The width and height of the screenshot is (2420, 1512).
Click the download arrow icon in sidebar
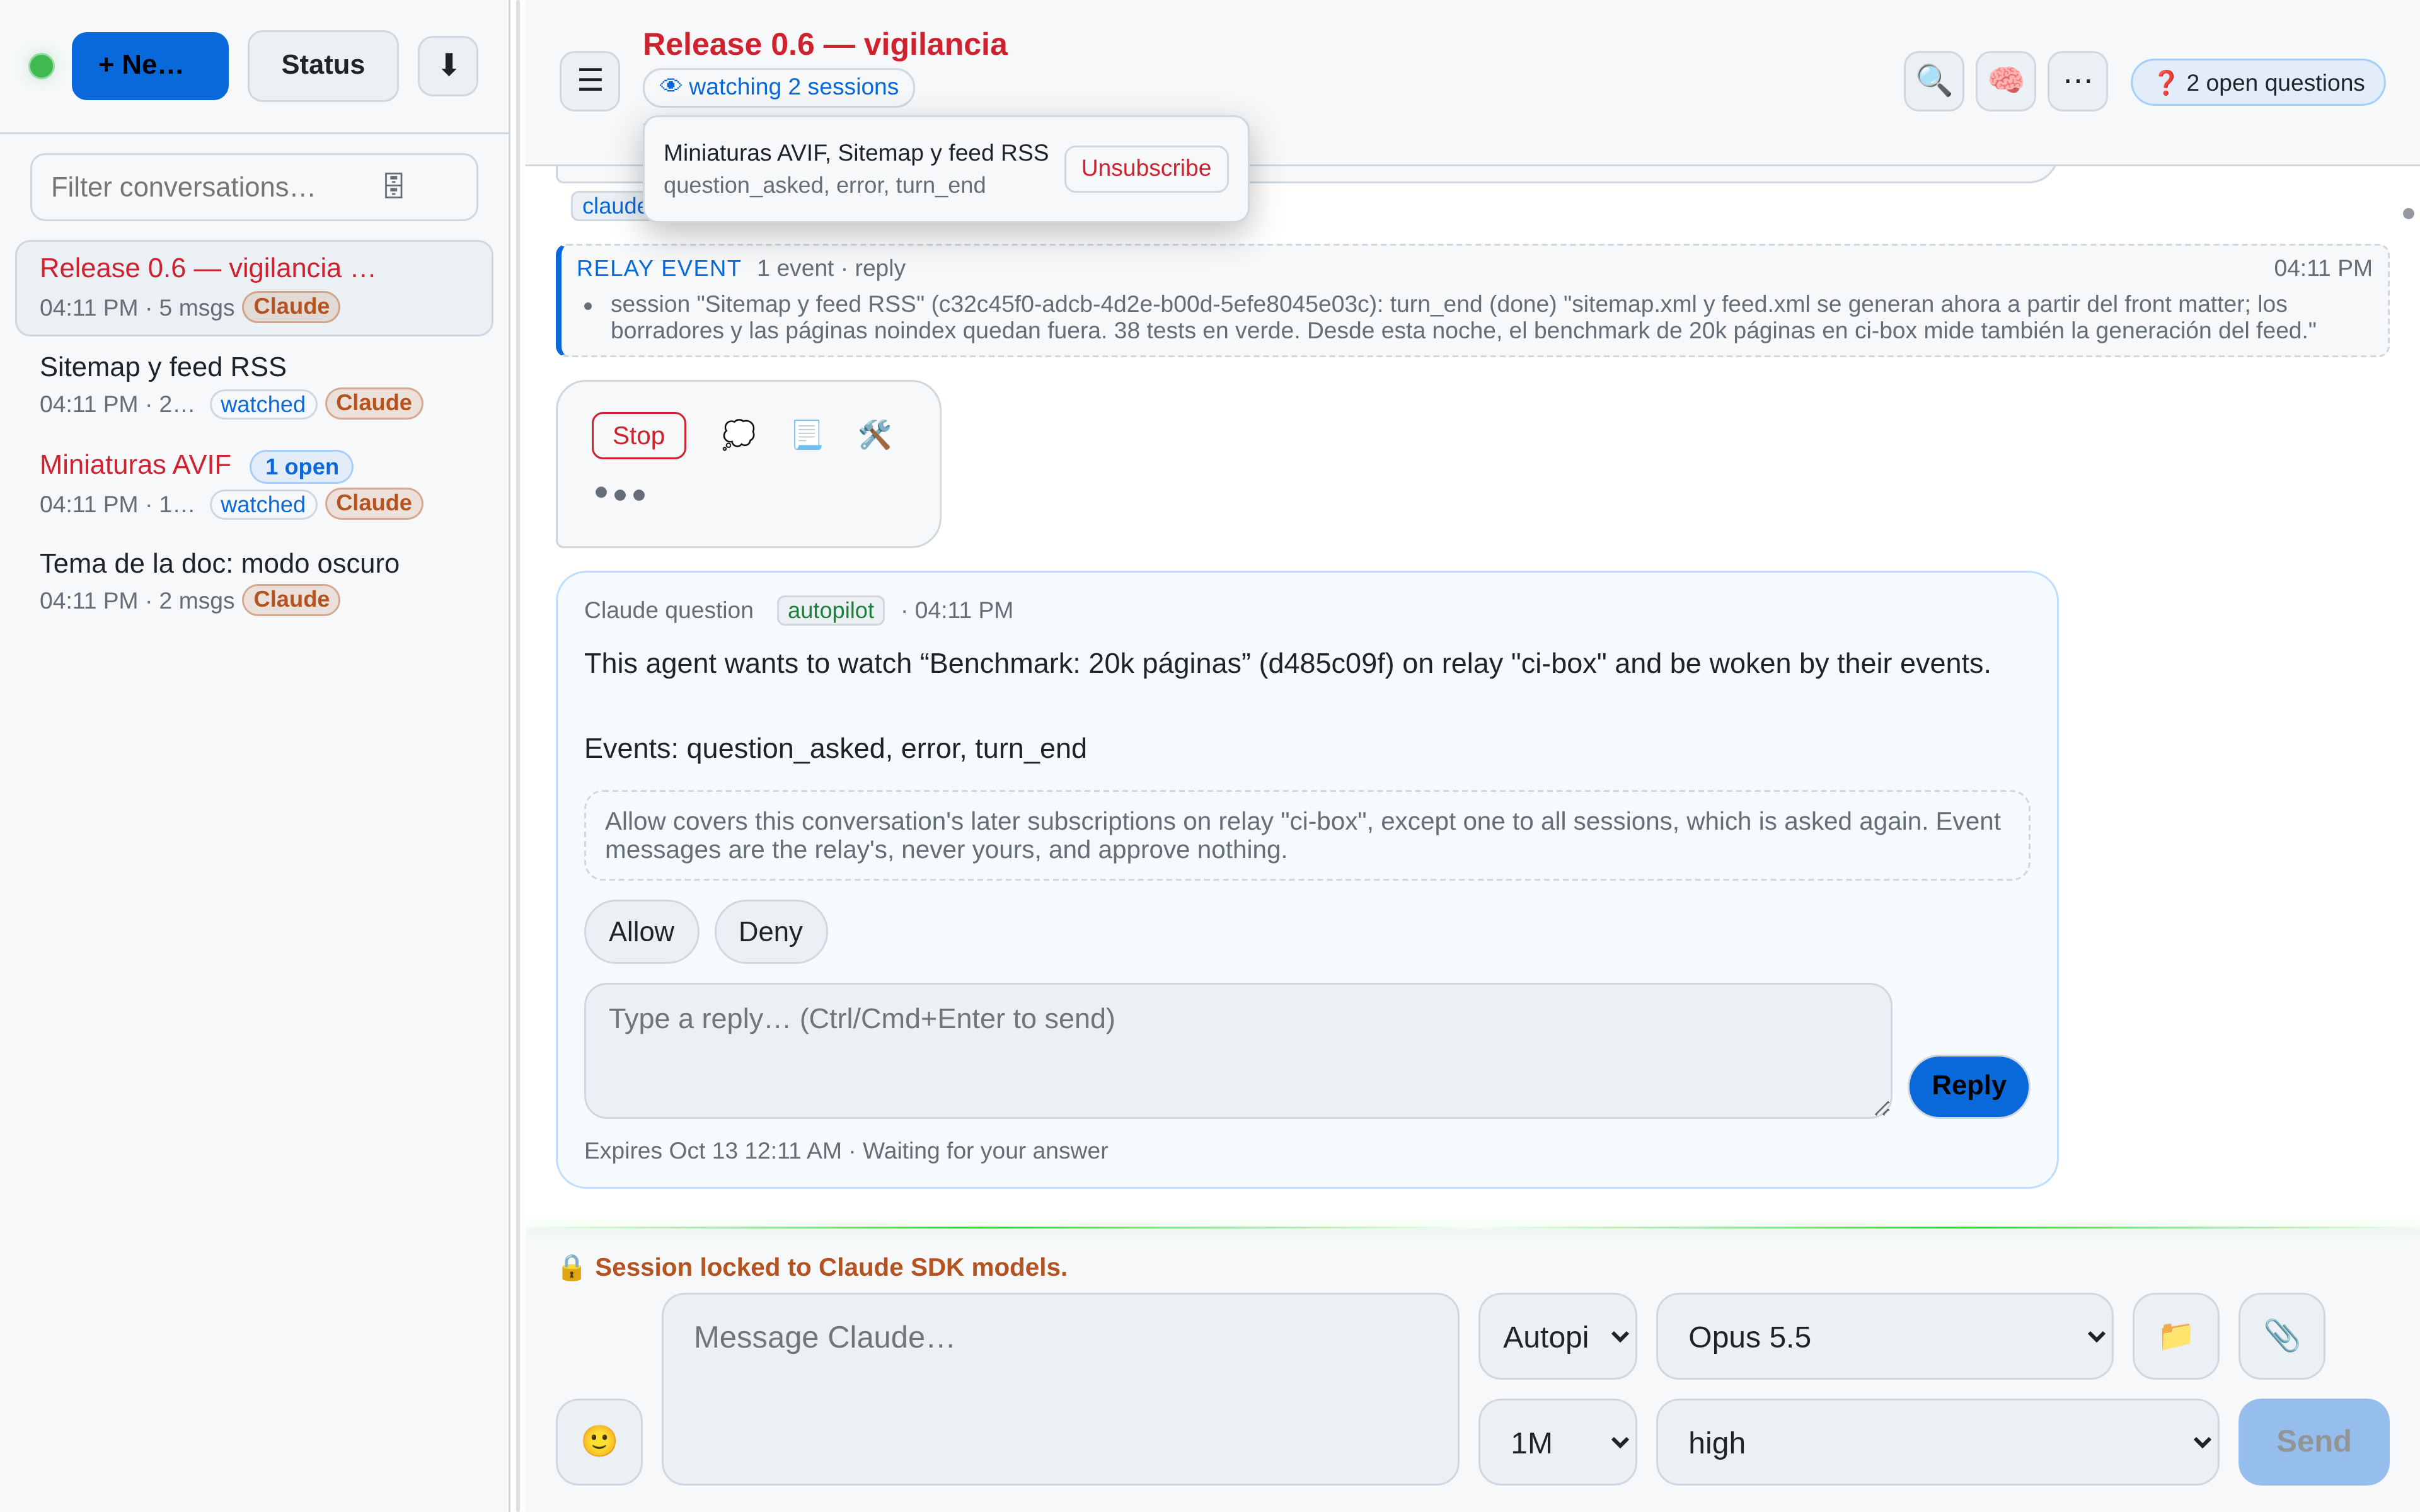coord(448,66)
